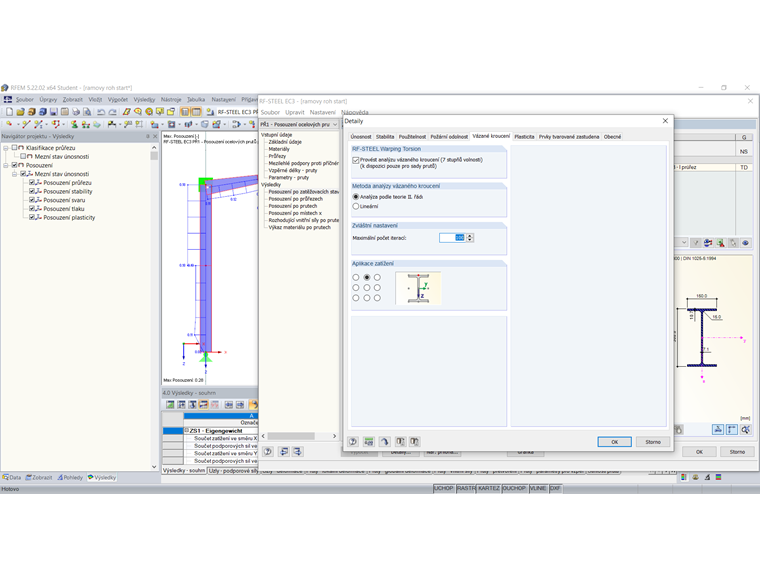Toggle the warping torsion analysis checkbox
The image size is (760, 576).
tap(356, 160)
